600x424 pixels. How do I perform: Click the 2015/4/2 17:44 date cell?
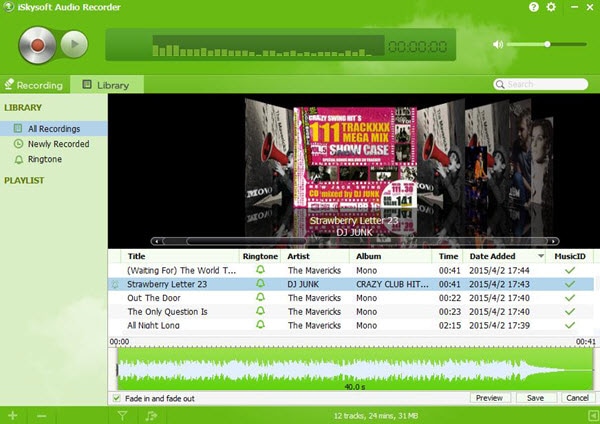[499, 271]
